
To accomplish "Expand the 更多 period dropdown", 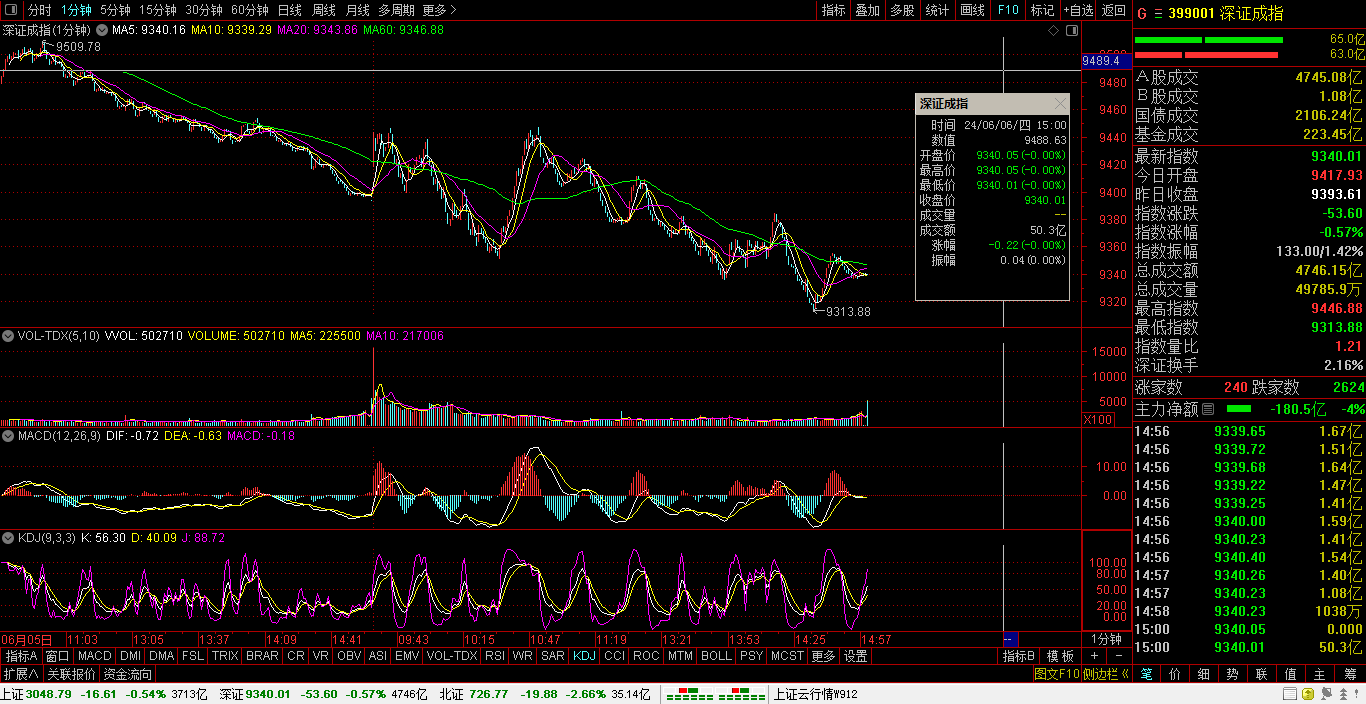I will click(x=439, y=10).
